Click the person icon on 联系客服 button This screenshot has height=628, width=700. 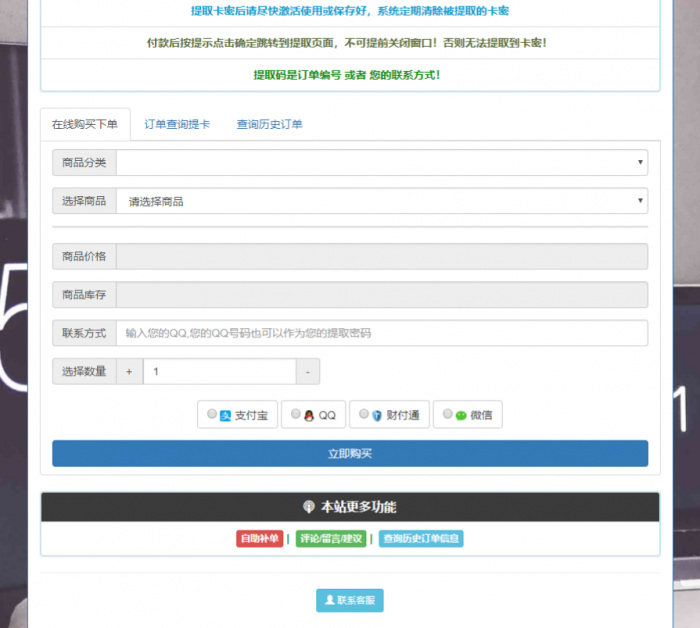[329, 601]
